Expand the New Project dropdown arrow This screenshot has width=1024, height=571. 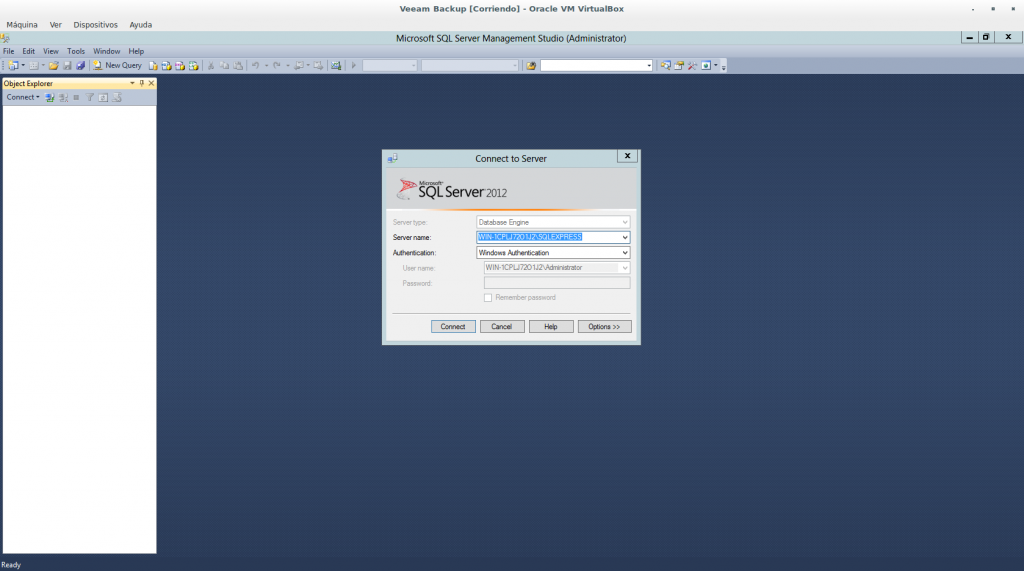(x=23, y=65)
